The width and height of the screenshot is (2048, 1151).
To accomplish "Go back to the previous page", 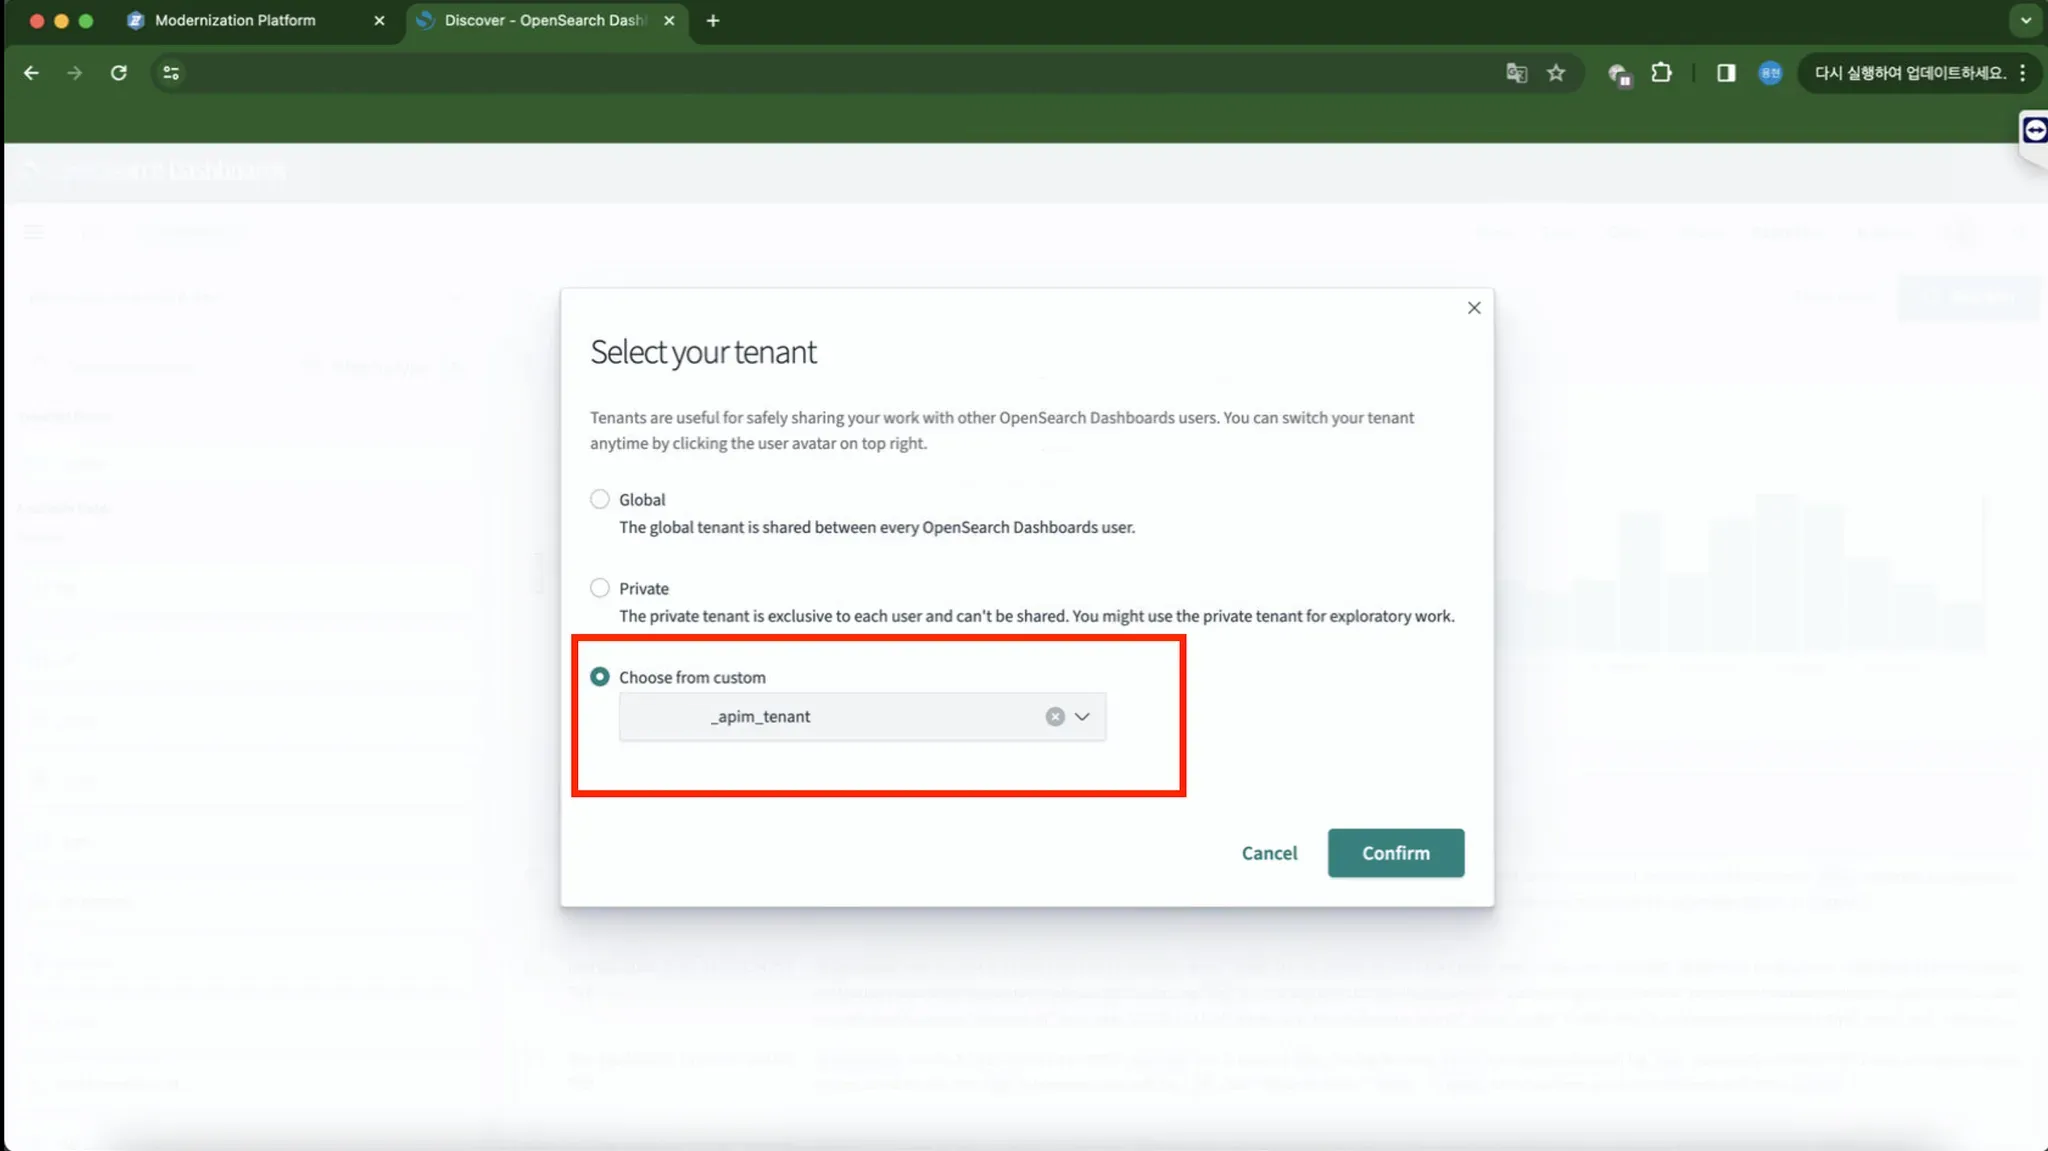I will [31, 73].
